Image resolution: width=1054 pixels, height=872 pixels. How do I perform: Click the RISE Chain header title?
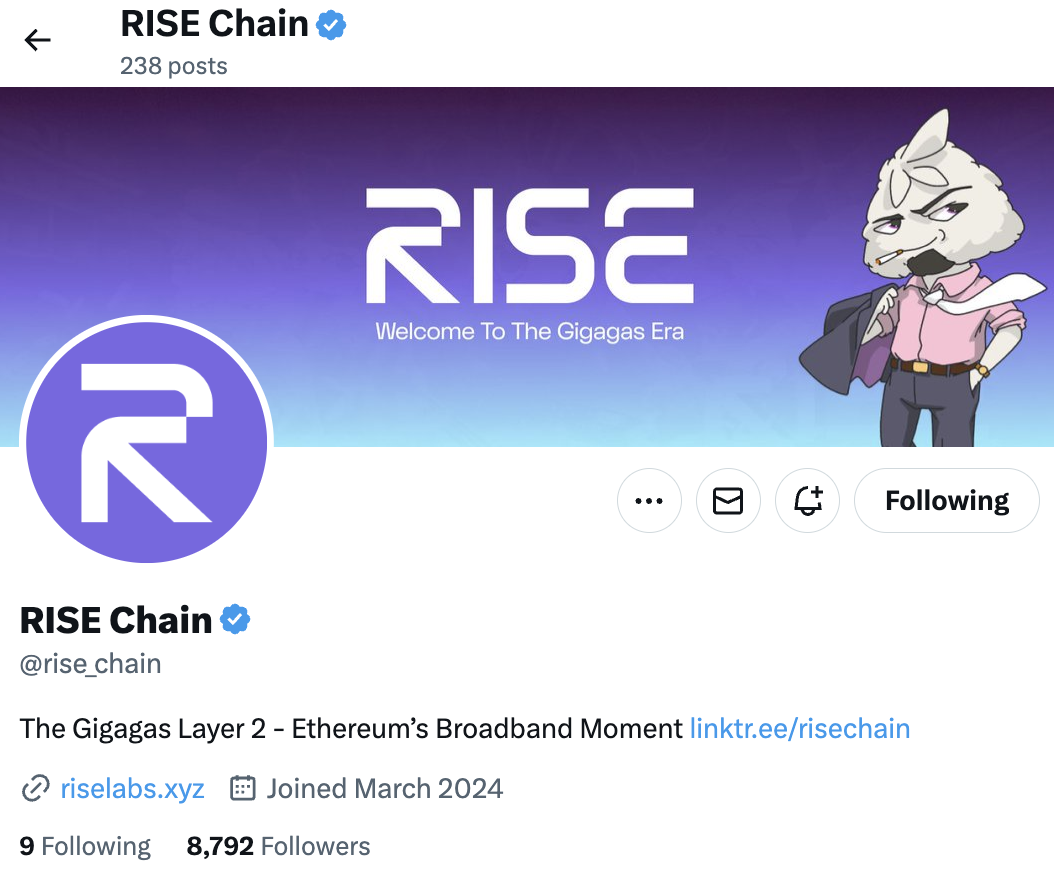pyautogui.click(x=214, y=24)
